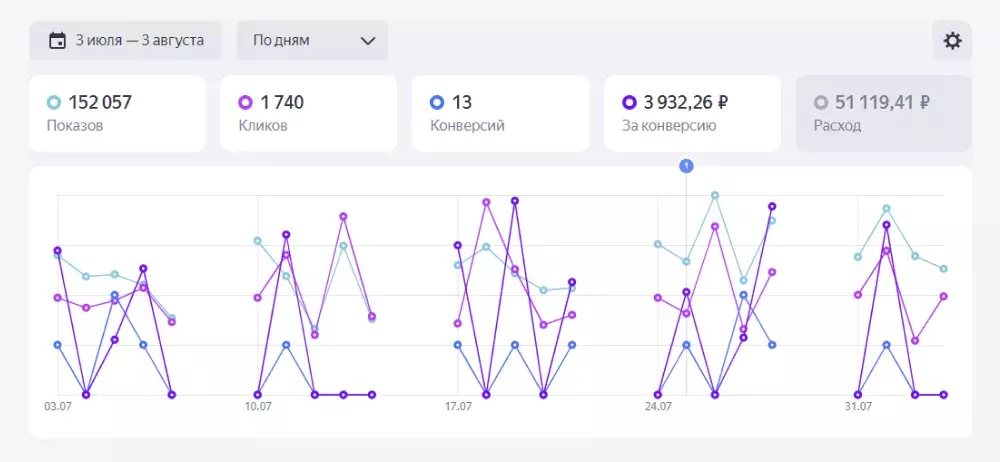Click the chevron arrow in 'По дням' selector

tap(367, 41)
